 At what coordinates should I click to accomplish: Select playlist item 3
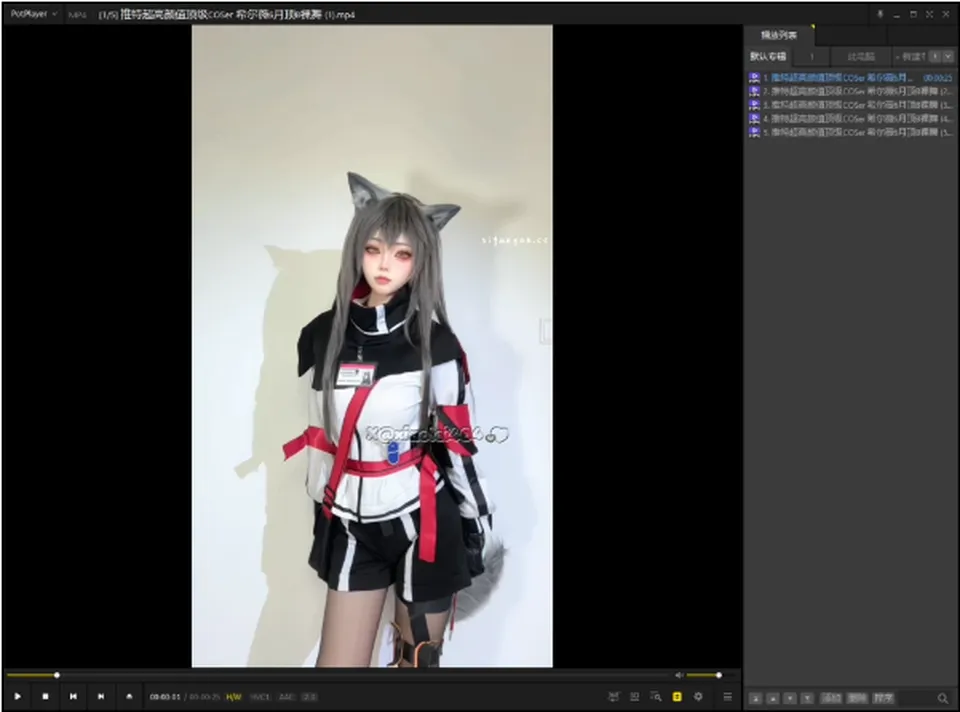pyautogui.click(x=850, y=105)
